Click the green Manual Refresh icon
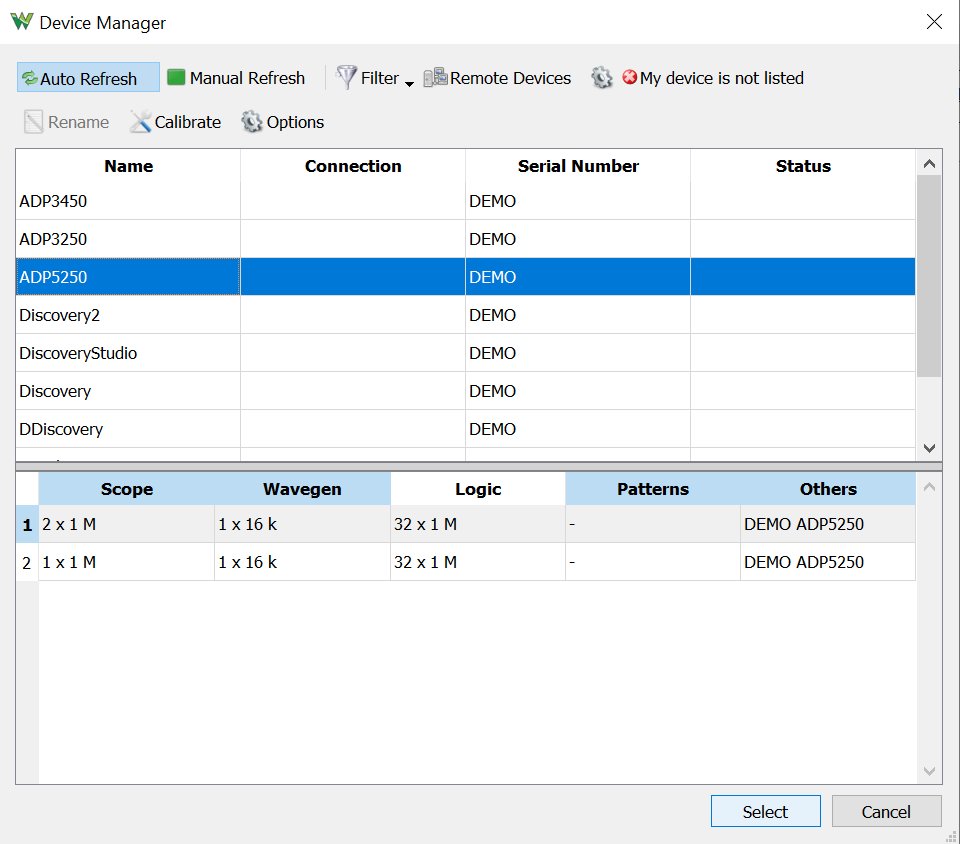 pyautogui.click(x=176, y=77)
